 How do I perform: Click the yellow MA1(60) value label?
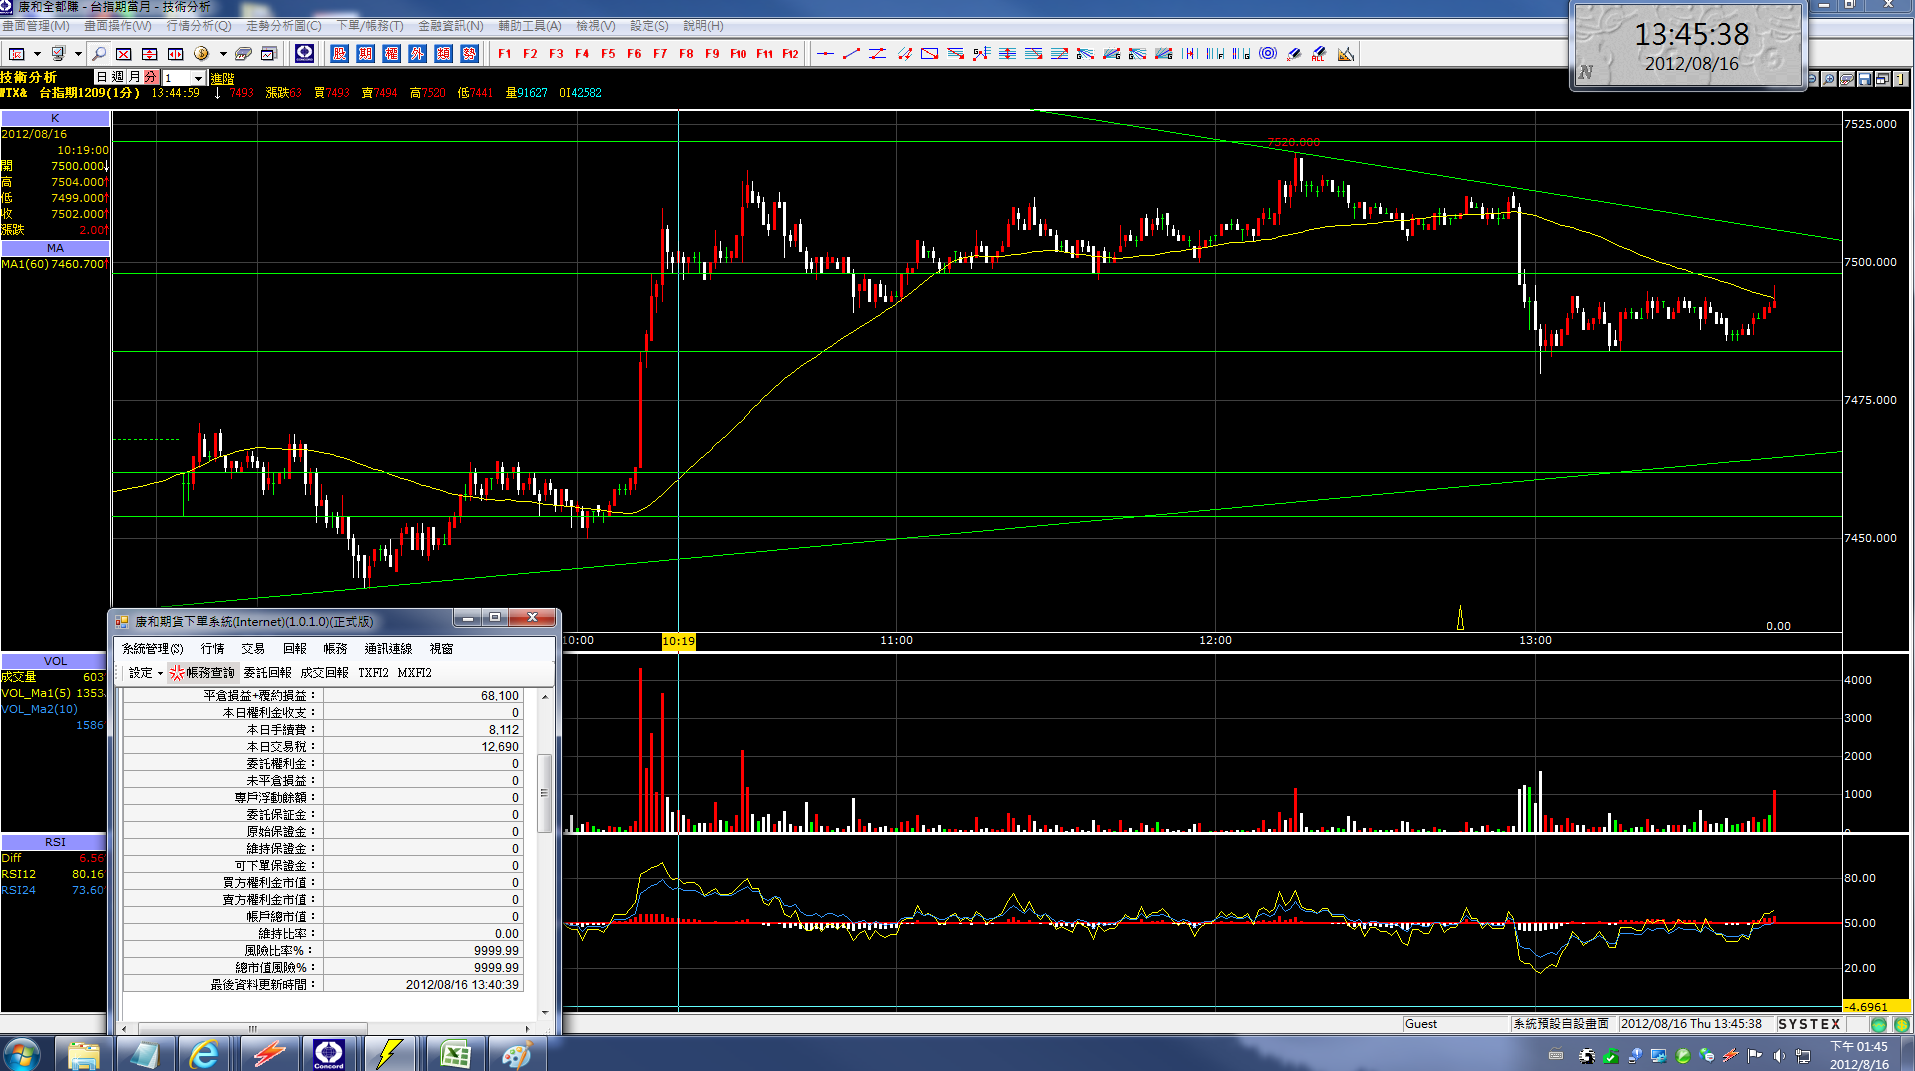tap(54, 264)
